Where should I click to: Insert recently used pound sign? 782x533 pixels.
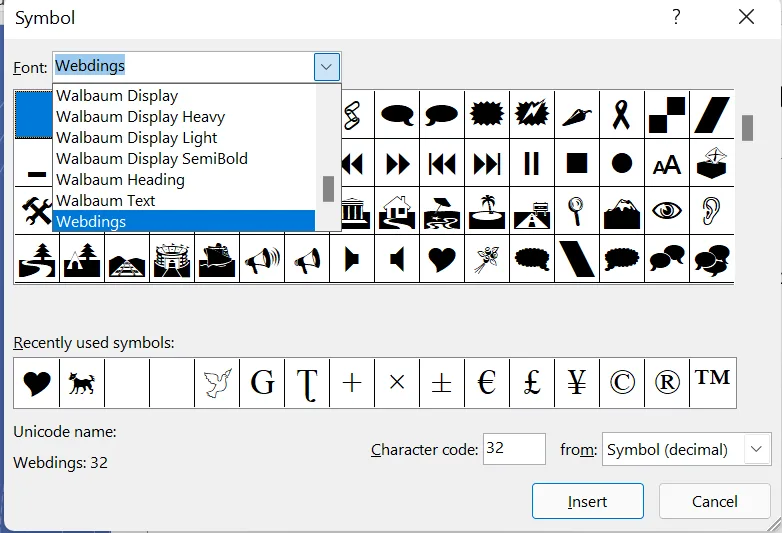coord(532,383)
